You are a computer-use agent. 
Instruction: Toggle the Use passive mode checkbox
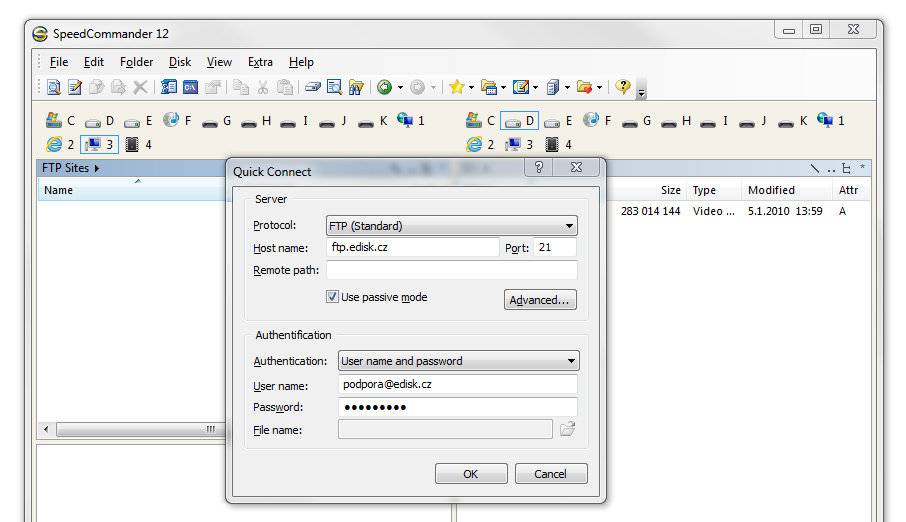pos(333,297)
